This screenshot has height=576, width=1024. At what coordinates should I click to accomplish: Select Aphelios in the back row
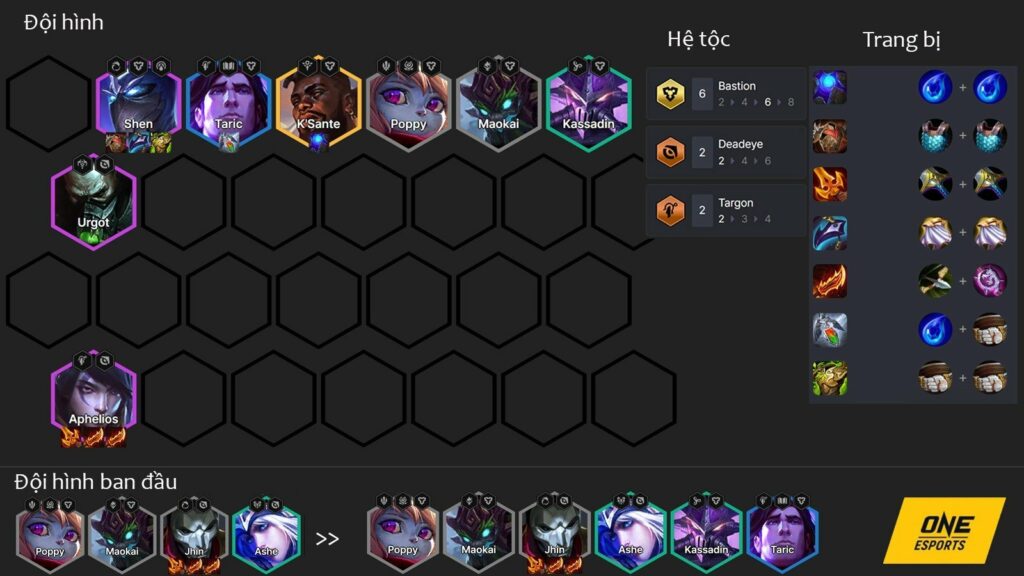tap(93, 398)
